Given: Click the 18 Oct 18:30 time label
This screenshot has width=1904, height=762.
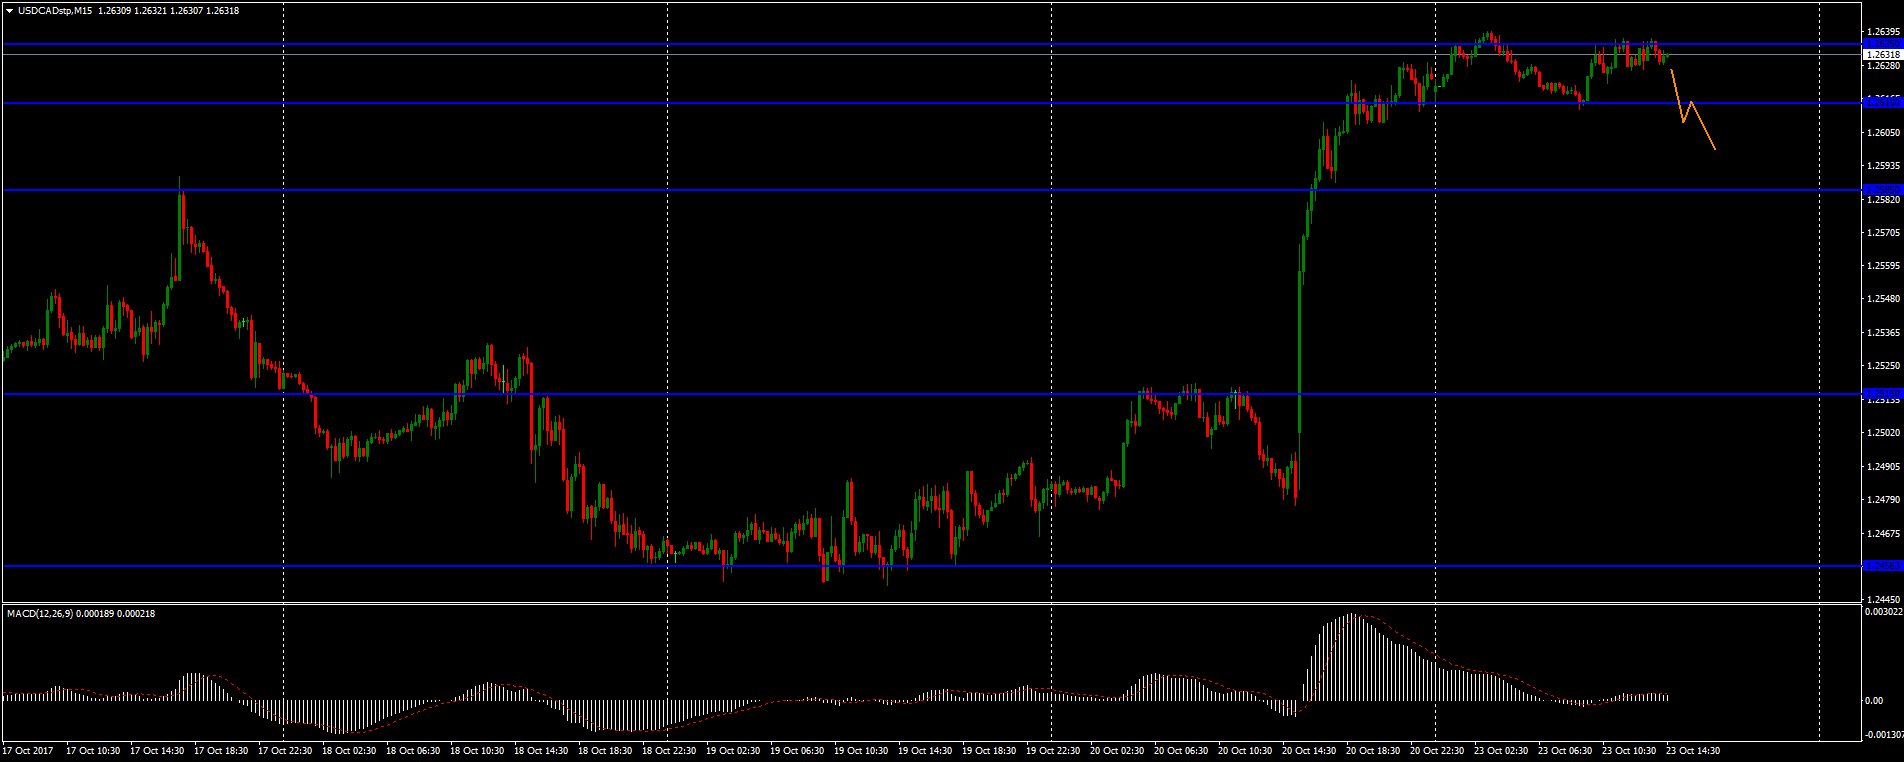Looking at the screenshot, I should (x=605, y=750).
